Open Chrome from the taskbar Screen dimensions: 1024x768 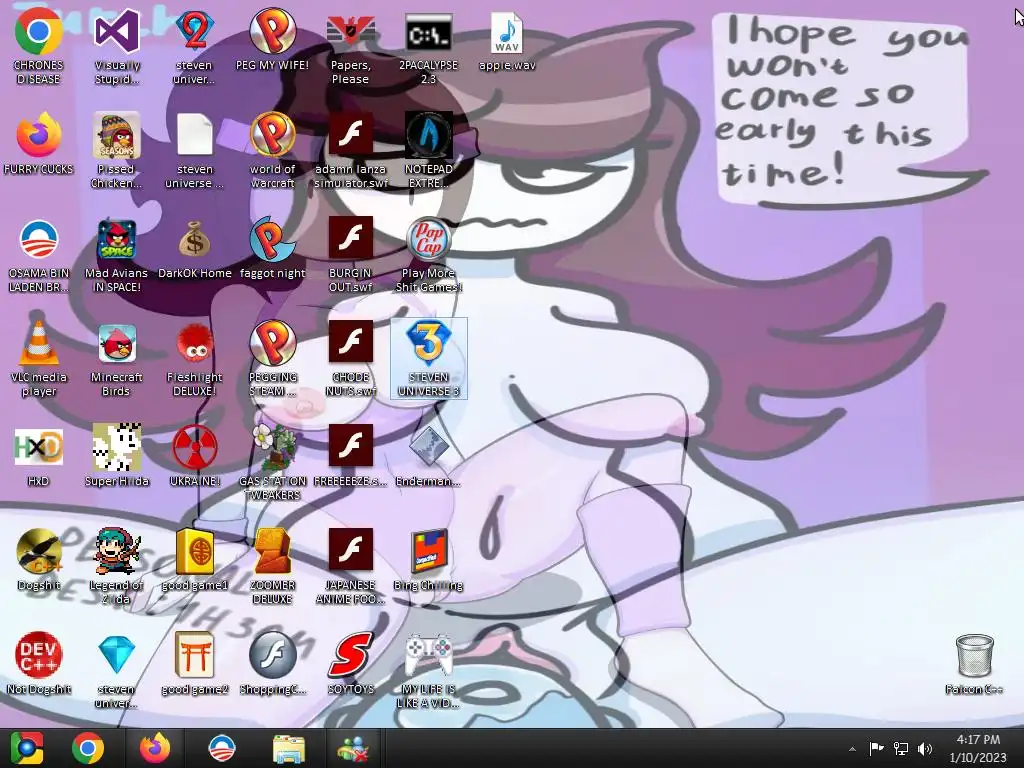pos(88,748)
